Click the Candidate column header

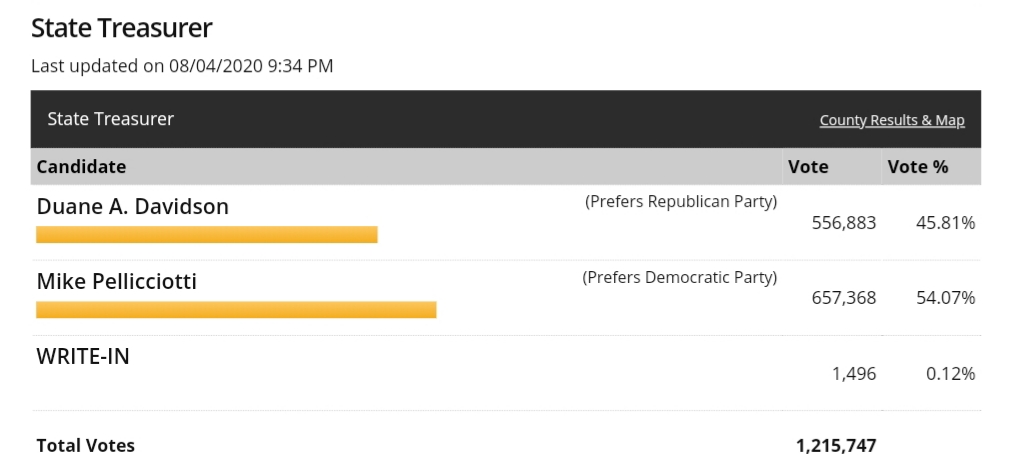click(81, 167)
